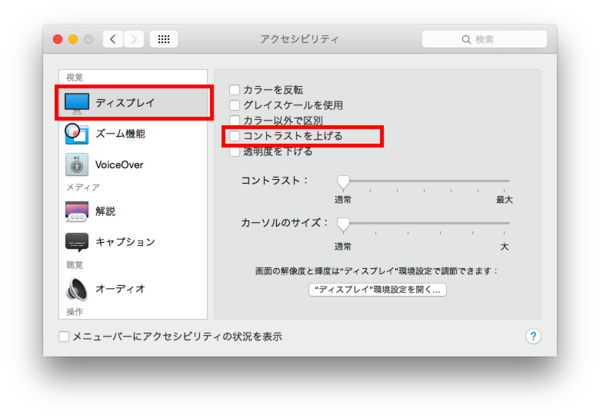This screenshot has width=600, height=418.
Task: Click the yellow minimize window button
Action: coord(73,39)
